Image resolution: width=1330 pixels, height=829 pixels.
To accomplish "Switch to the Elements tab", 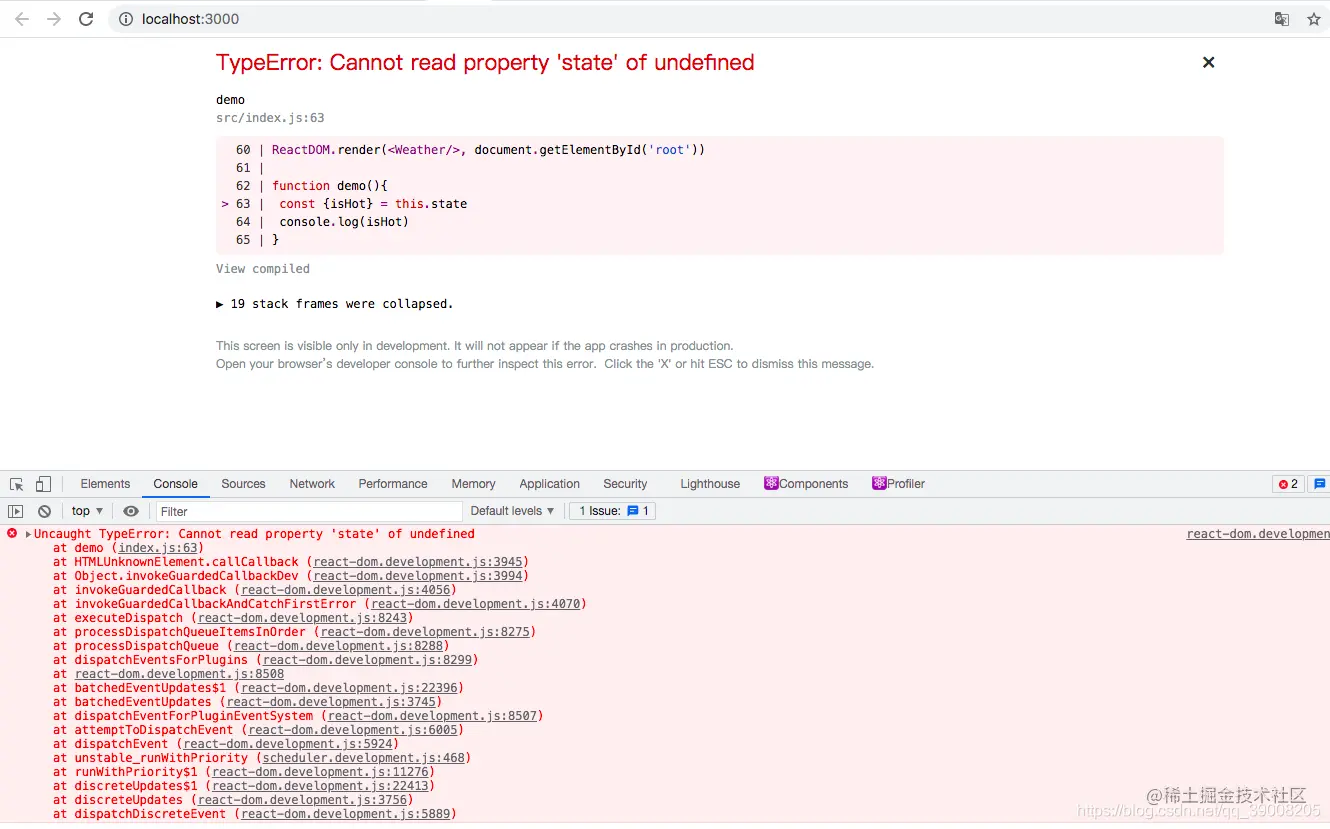I will 105,484.
